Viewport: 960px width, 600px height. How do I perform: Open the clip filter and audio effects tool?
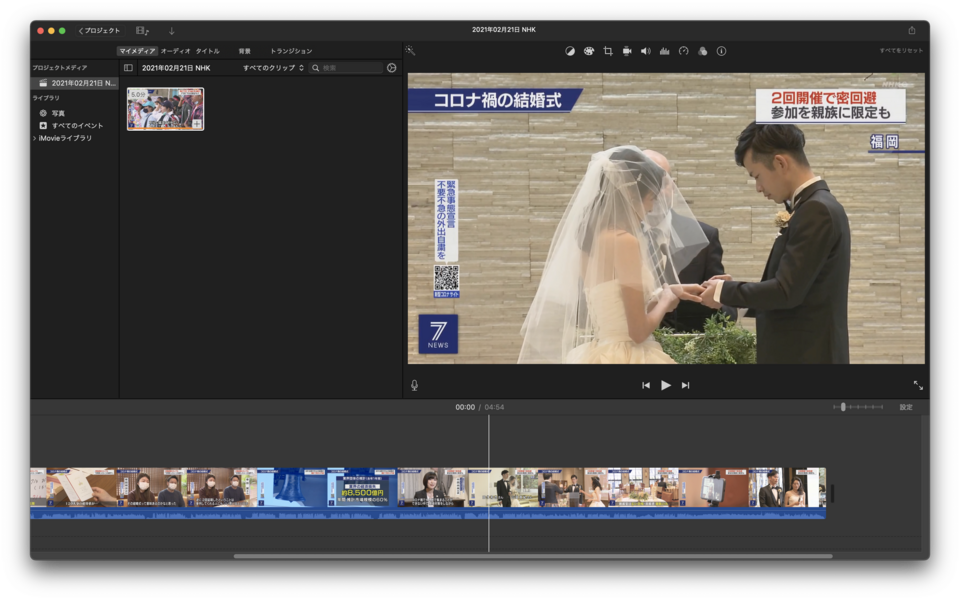click(702, 51)
